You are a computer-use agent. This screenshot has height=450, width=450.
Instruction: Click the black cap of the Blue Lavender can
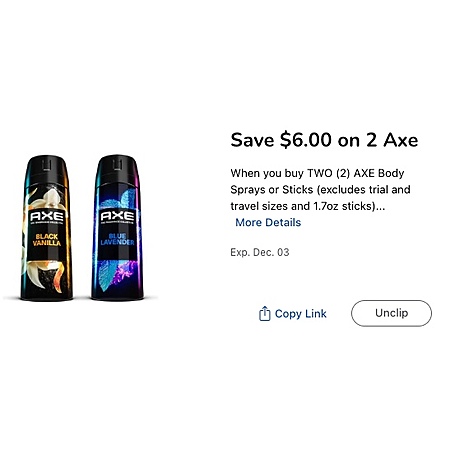pyautogui.click(x=117, y=164)
